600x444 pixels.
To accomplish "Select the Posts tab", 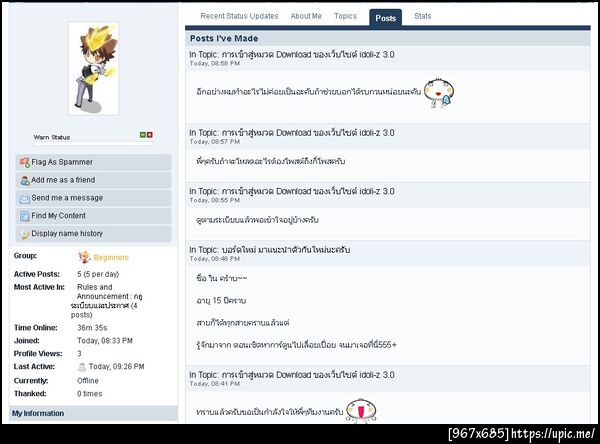I will click(x=385, y=18).
